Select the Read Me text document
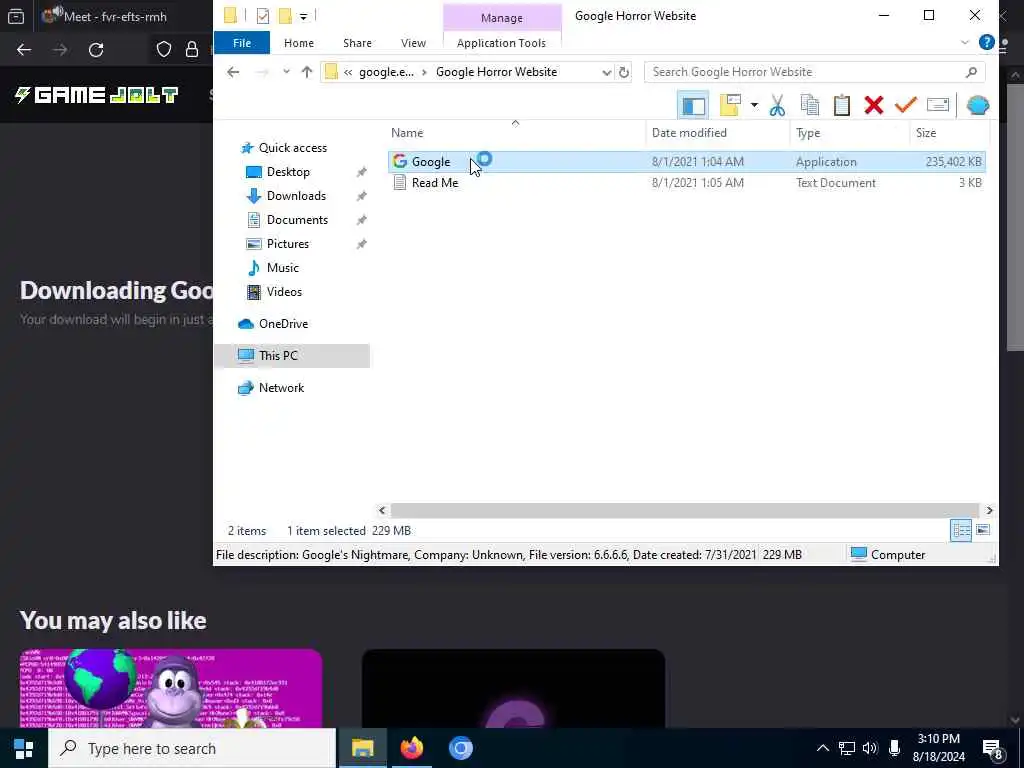Image resolution: width=1024 pixels, height=768 pixels. coord(686,183)
